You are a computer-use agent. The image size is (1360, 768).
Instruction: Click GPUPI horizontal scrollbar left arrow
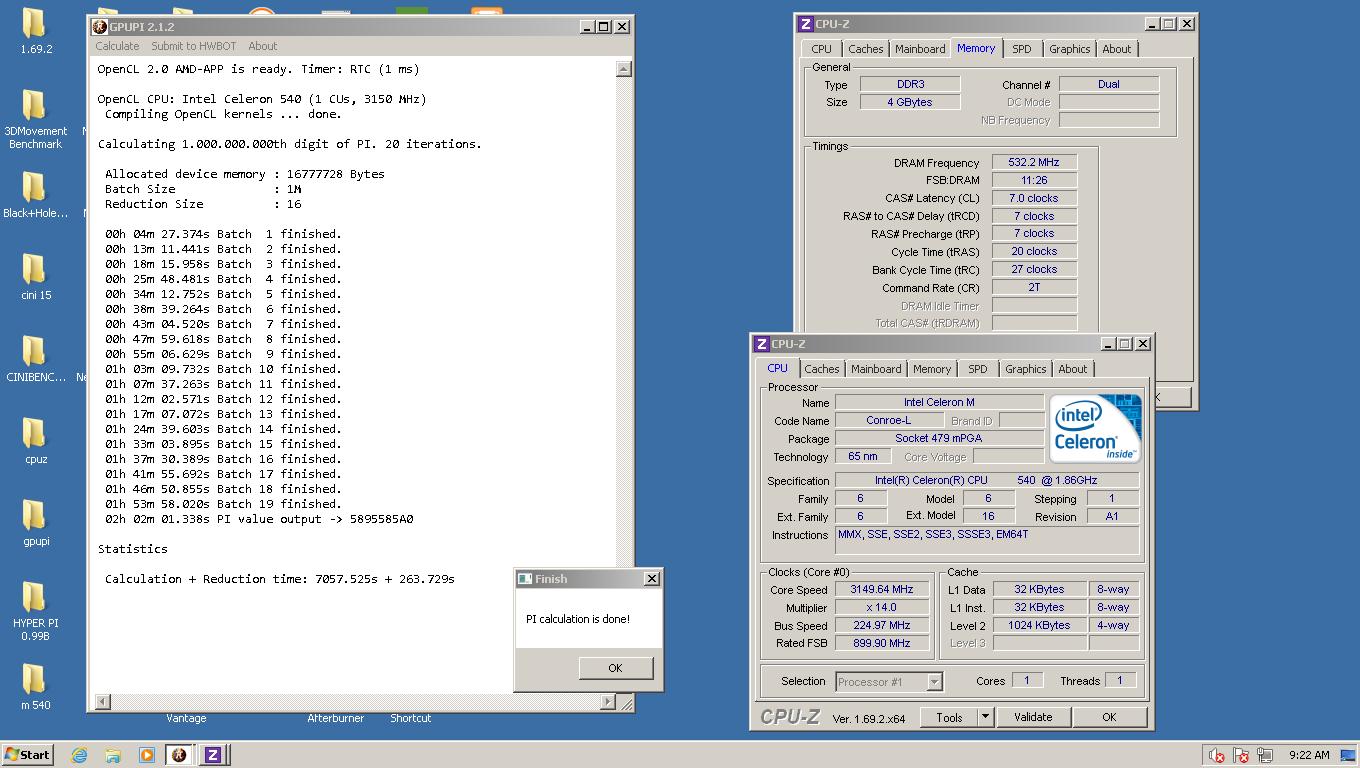102,702
